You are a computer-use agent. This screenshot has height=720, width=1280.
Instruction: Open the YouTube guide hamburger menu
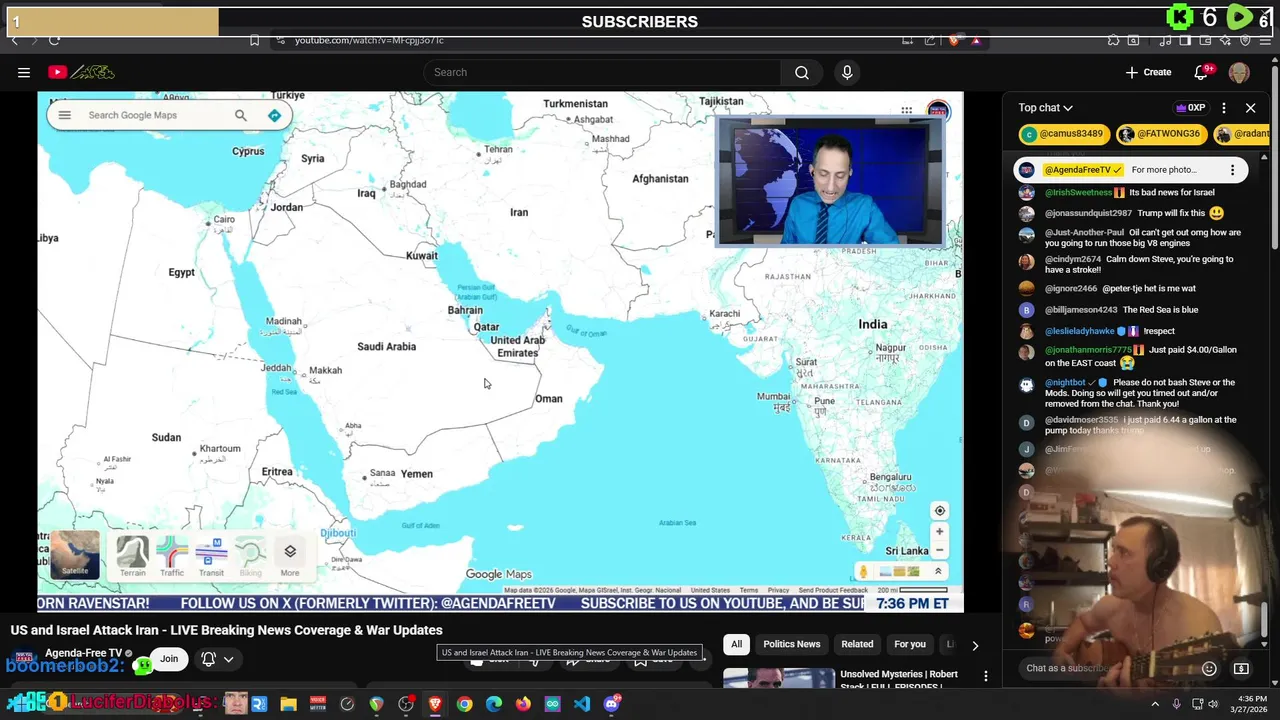(24, 72)
